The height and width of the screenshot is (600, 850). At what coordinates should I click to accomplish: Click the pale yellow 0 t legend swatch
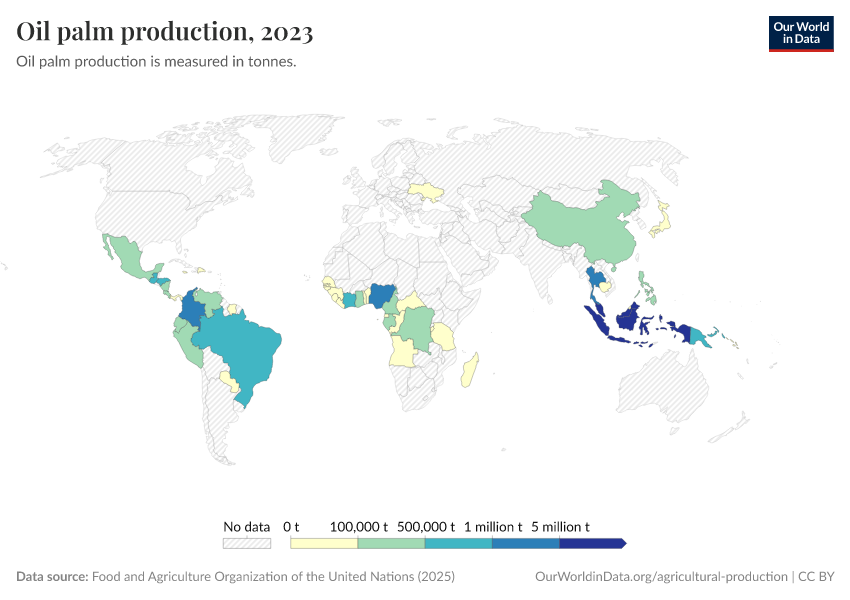point(323,543)
